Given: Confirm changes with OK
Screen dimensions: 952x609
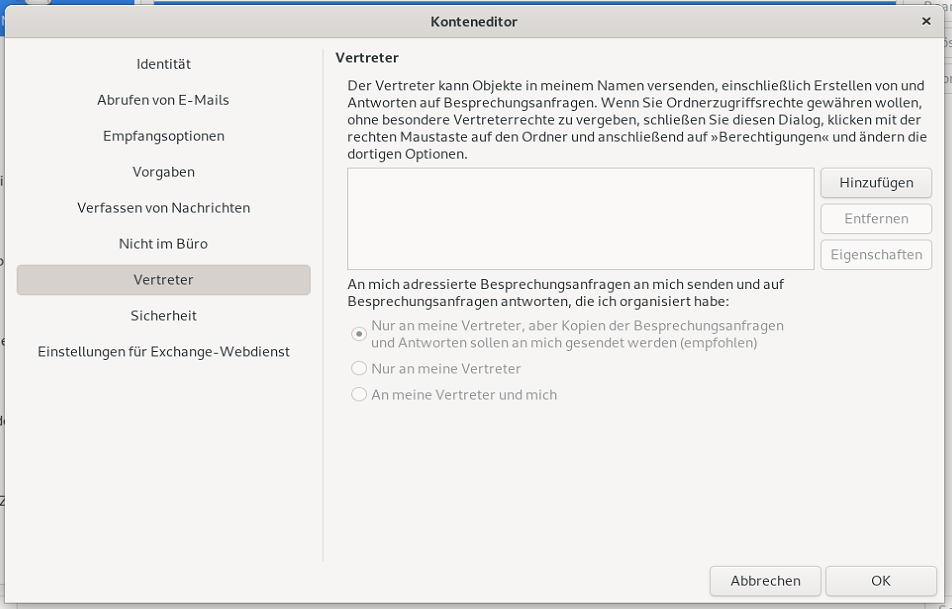Looking at the screenshot, I should click(x=880, y=581).
